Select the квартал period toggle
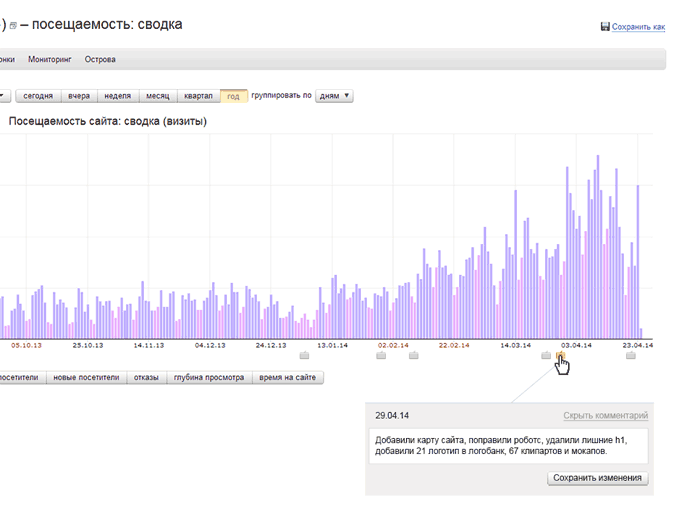Viewport: 700px width, 509px height. (x=198, y=96)
